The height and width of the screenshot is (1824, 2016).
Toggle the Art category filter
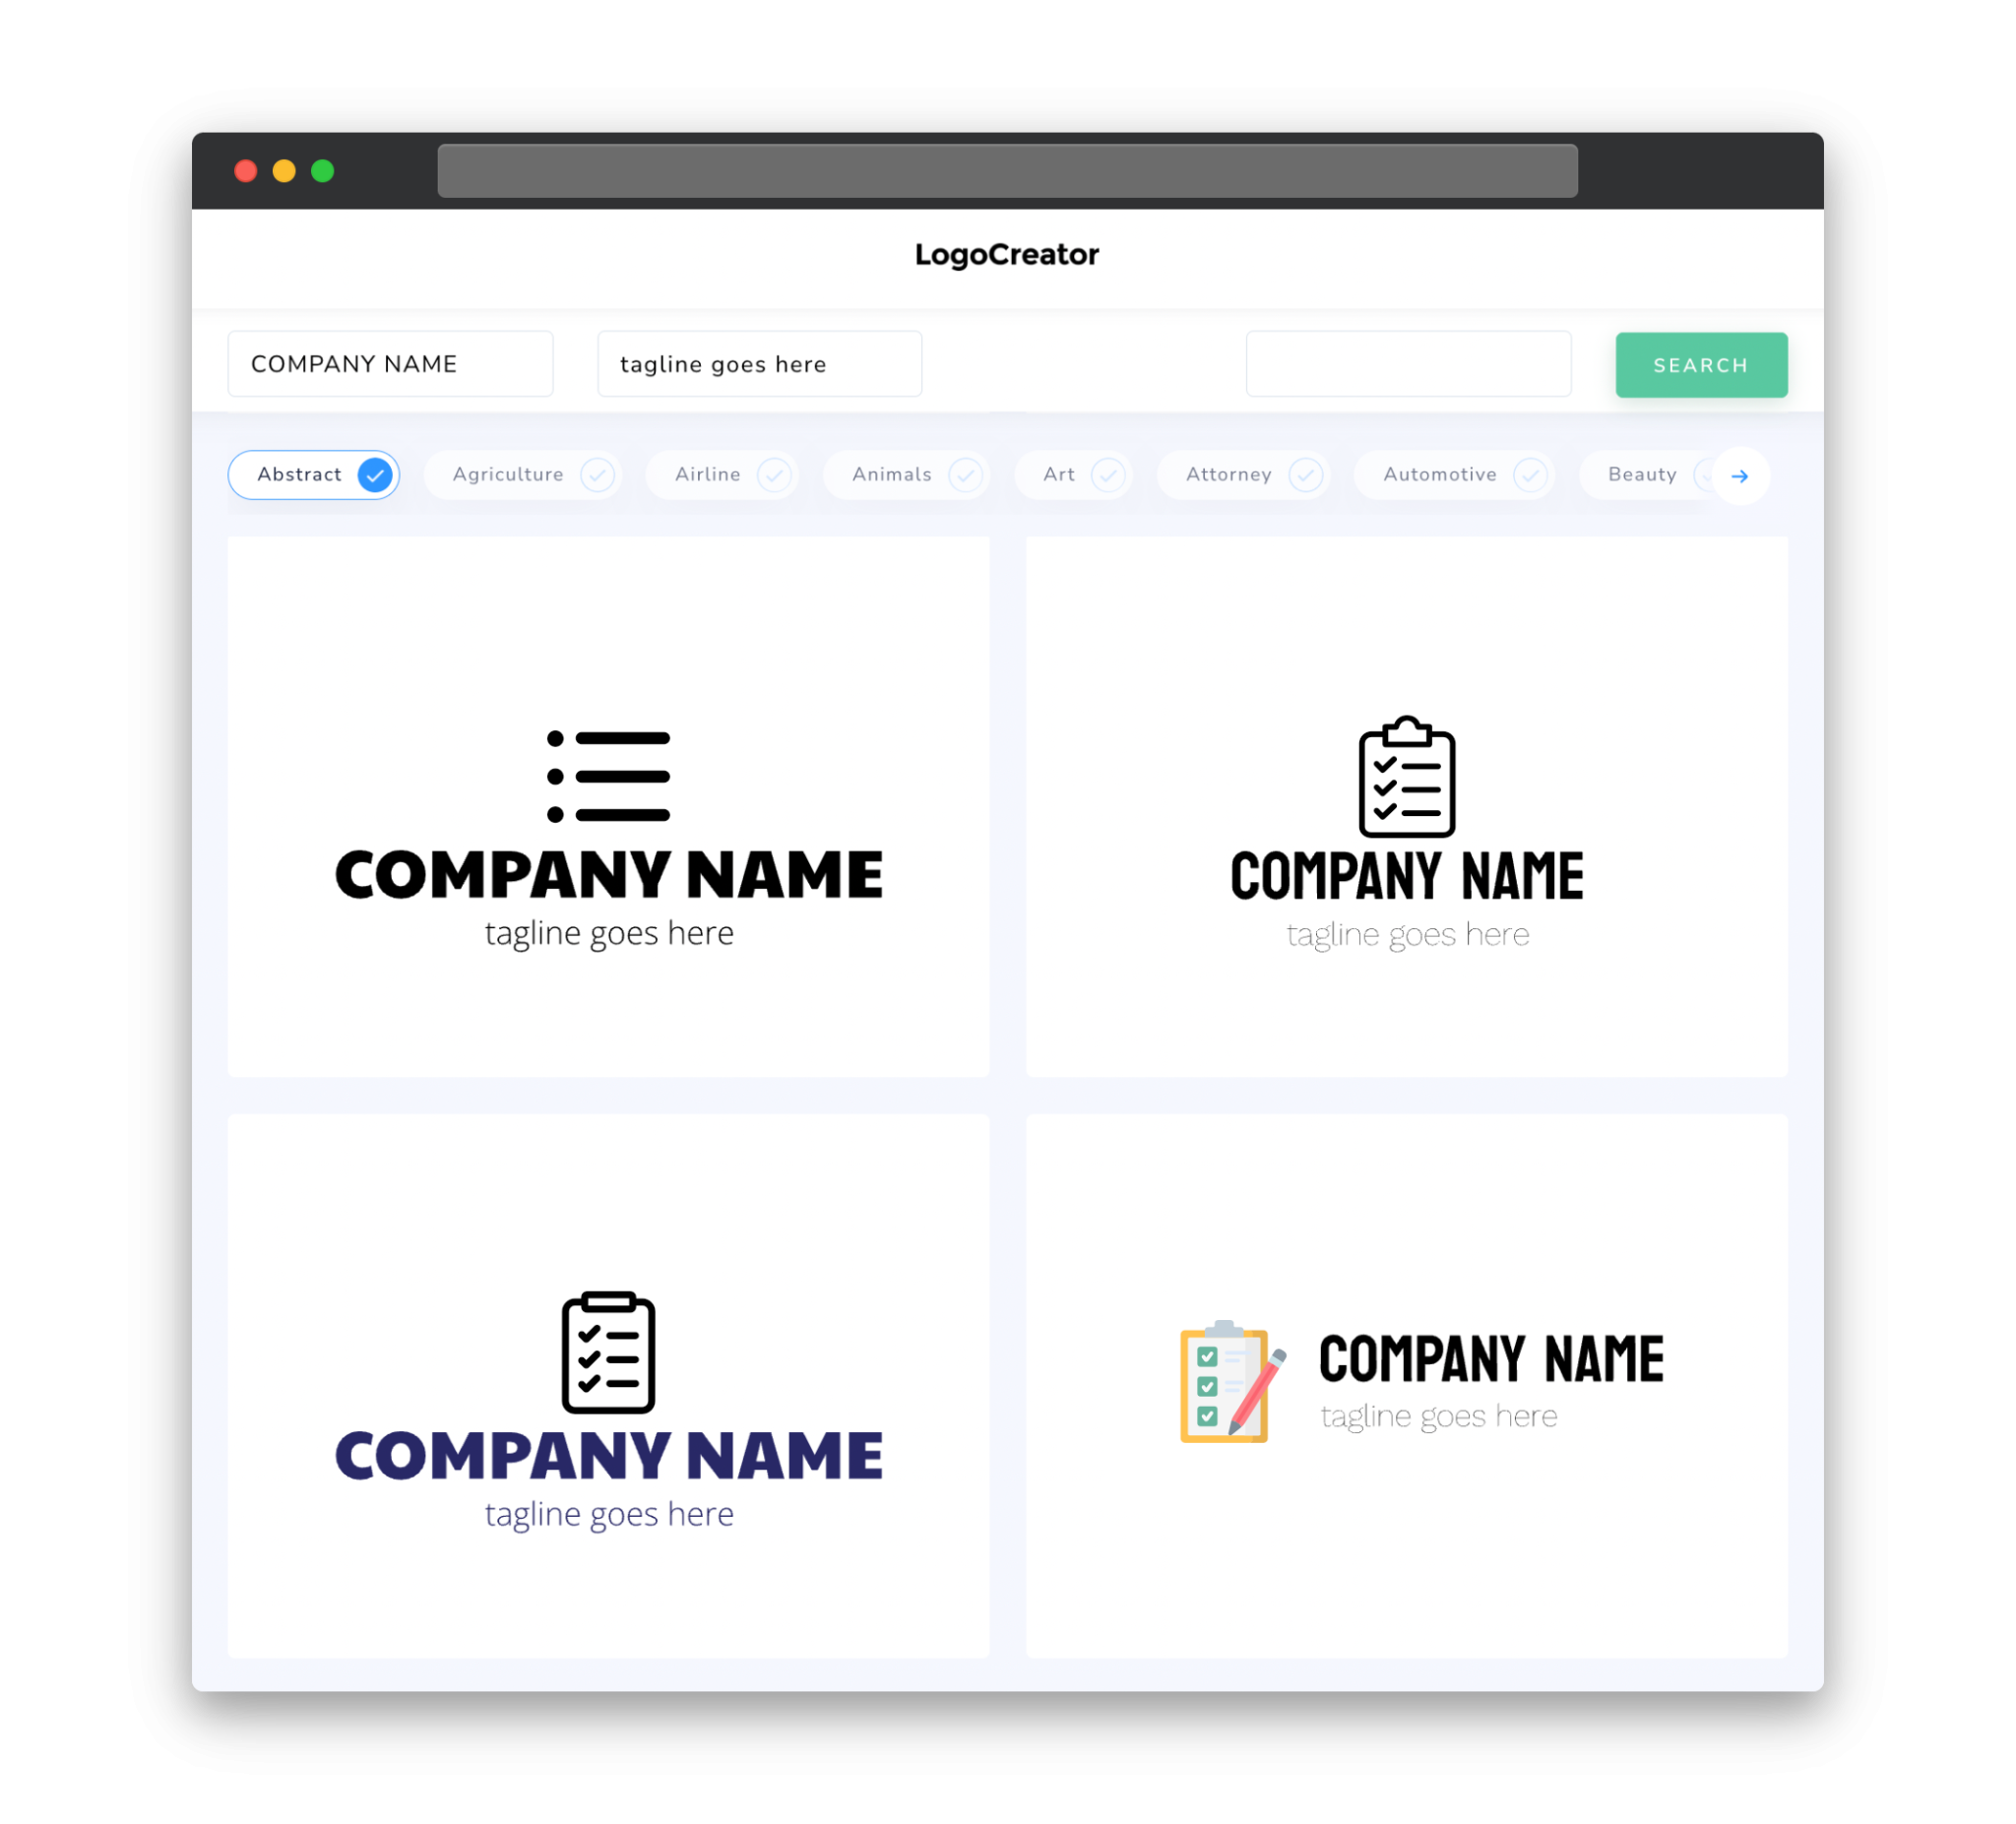1077,474
